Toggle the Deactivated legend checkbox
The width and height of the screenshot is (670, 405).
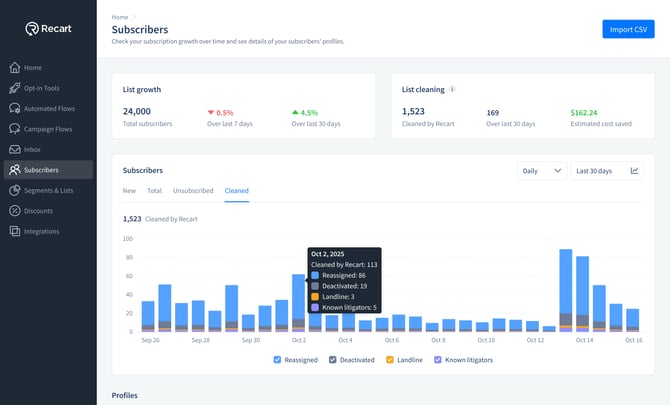point(333,360)
